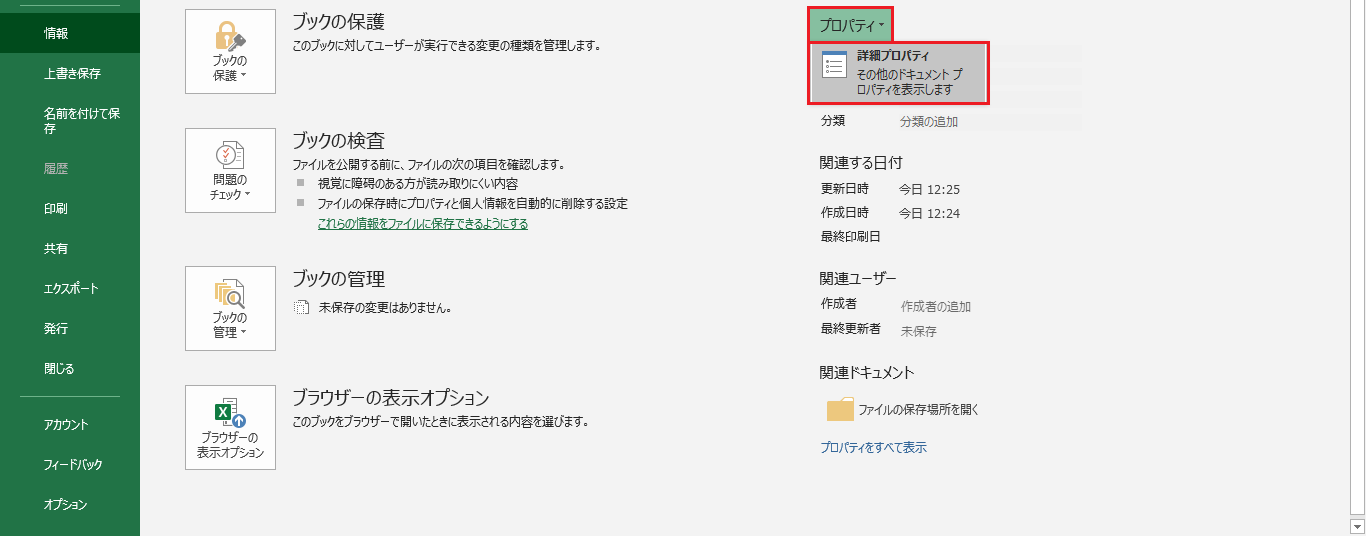Click これらの情報をファイルに保存できるようにする link
This screenshot has width=1366, height=536.
click(423, 224)
